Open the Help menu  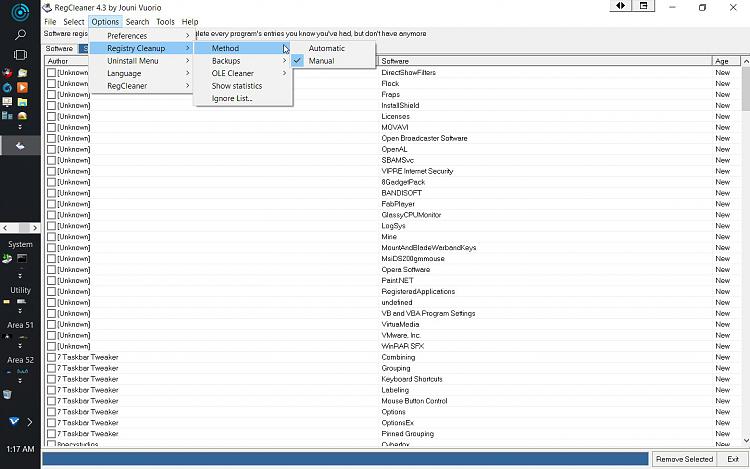(x=190, y=22)
